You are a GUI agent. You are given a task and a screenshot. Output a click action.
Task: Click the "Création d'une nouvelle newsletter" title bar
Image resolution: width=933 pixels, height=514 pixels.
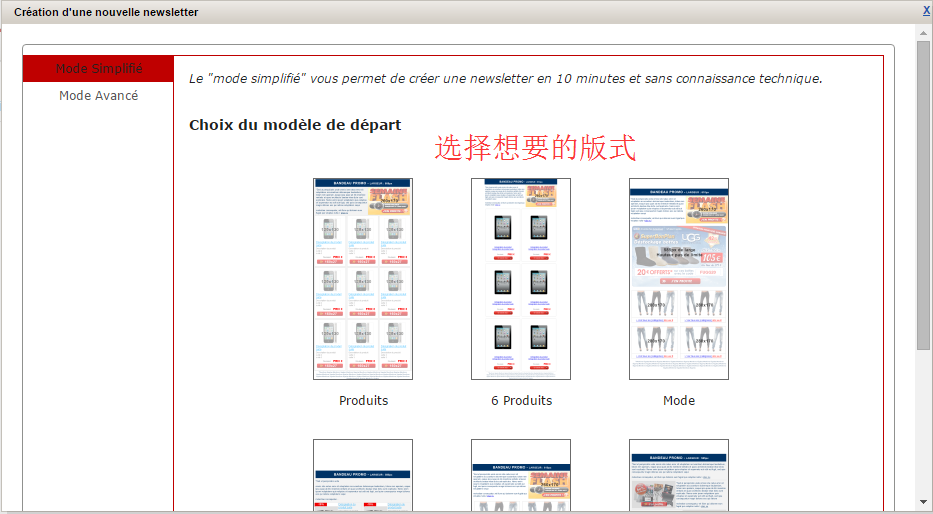(106, 12)
